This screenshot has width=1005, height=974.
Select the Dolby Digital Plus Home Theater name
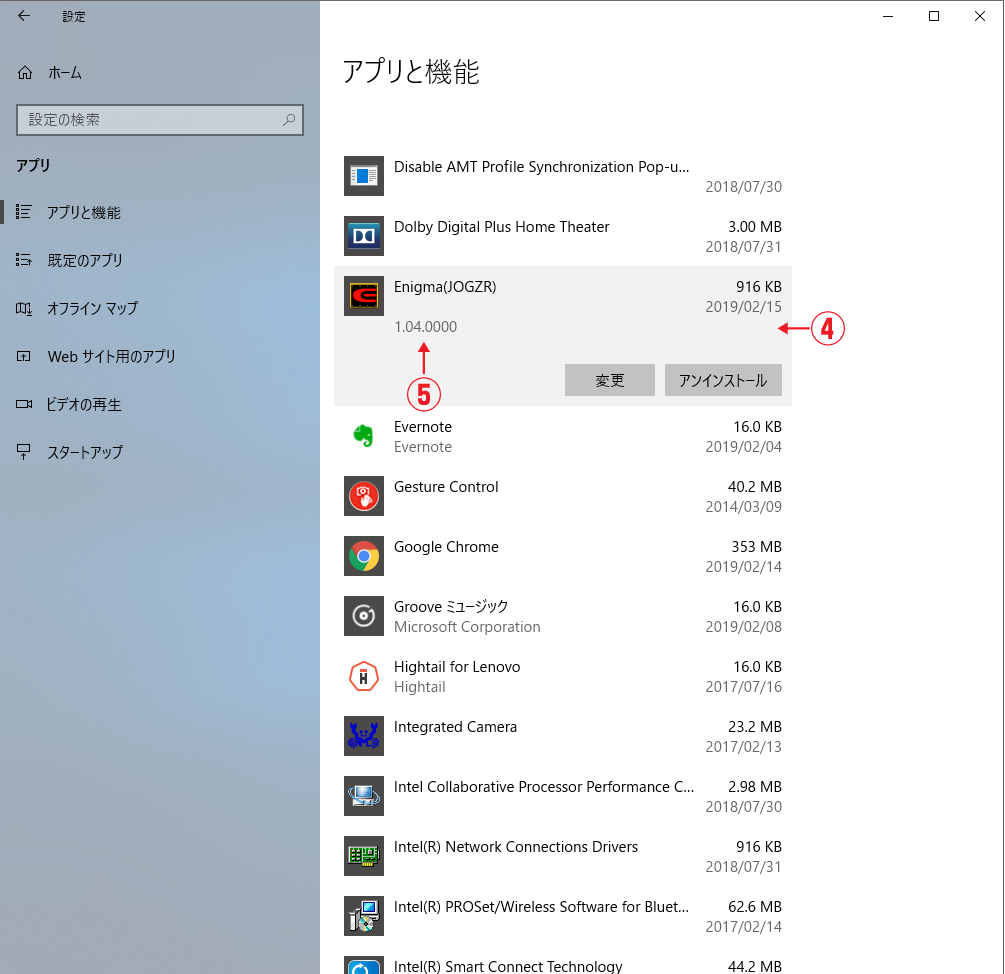coord(501,227)
